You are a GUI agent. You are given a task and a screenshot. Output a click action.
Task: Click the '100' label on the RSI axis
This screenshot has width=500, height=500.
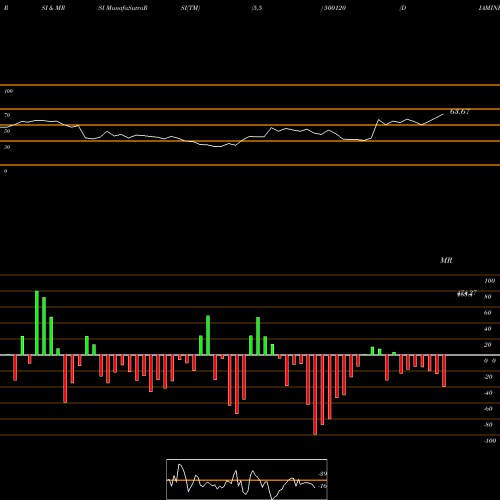(x=8, y=91)
